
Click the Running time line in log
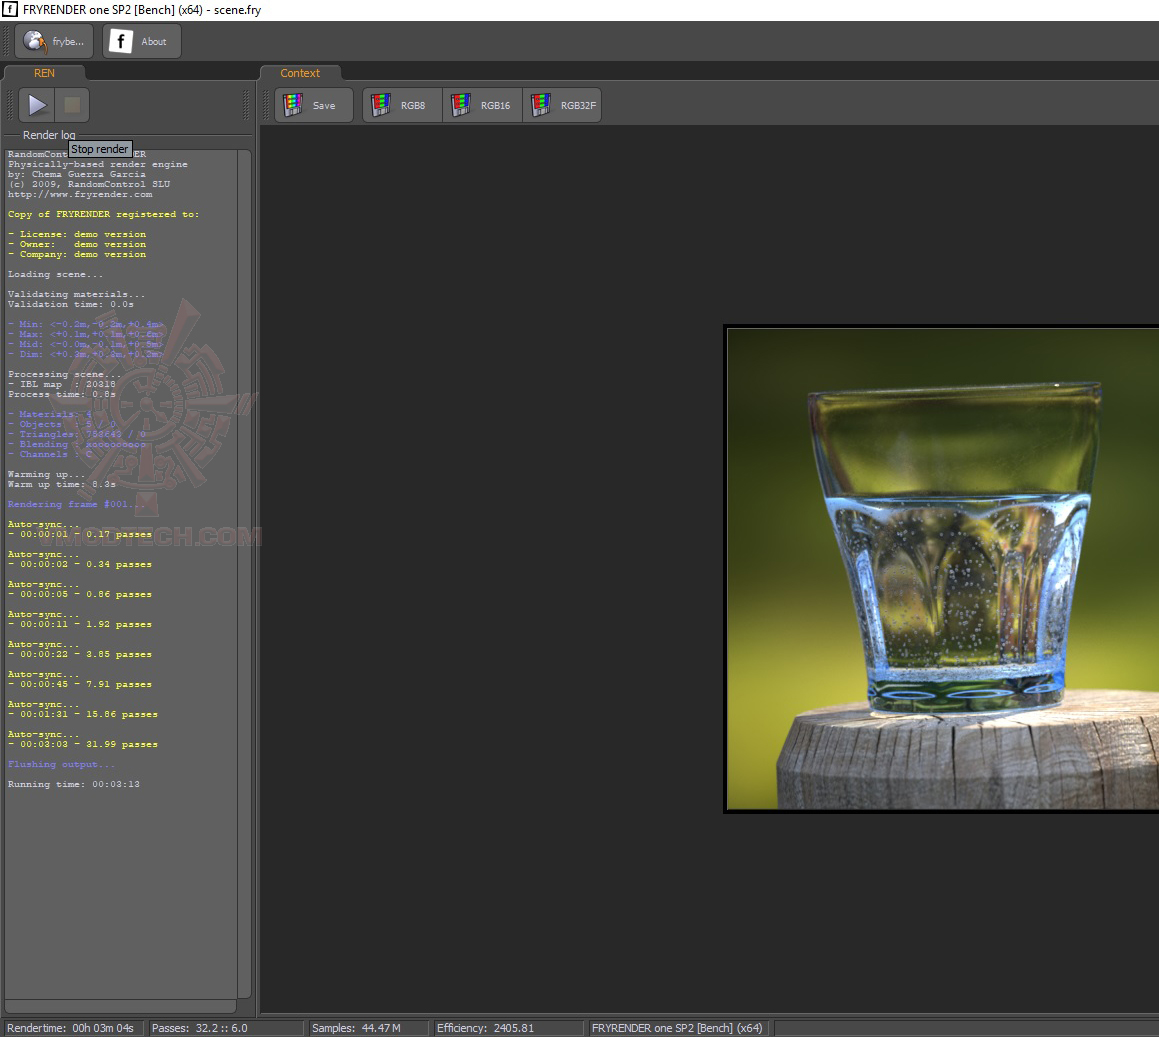tap(74, 784)
